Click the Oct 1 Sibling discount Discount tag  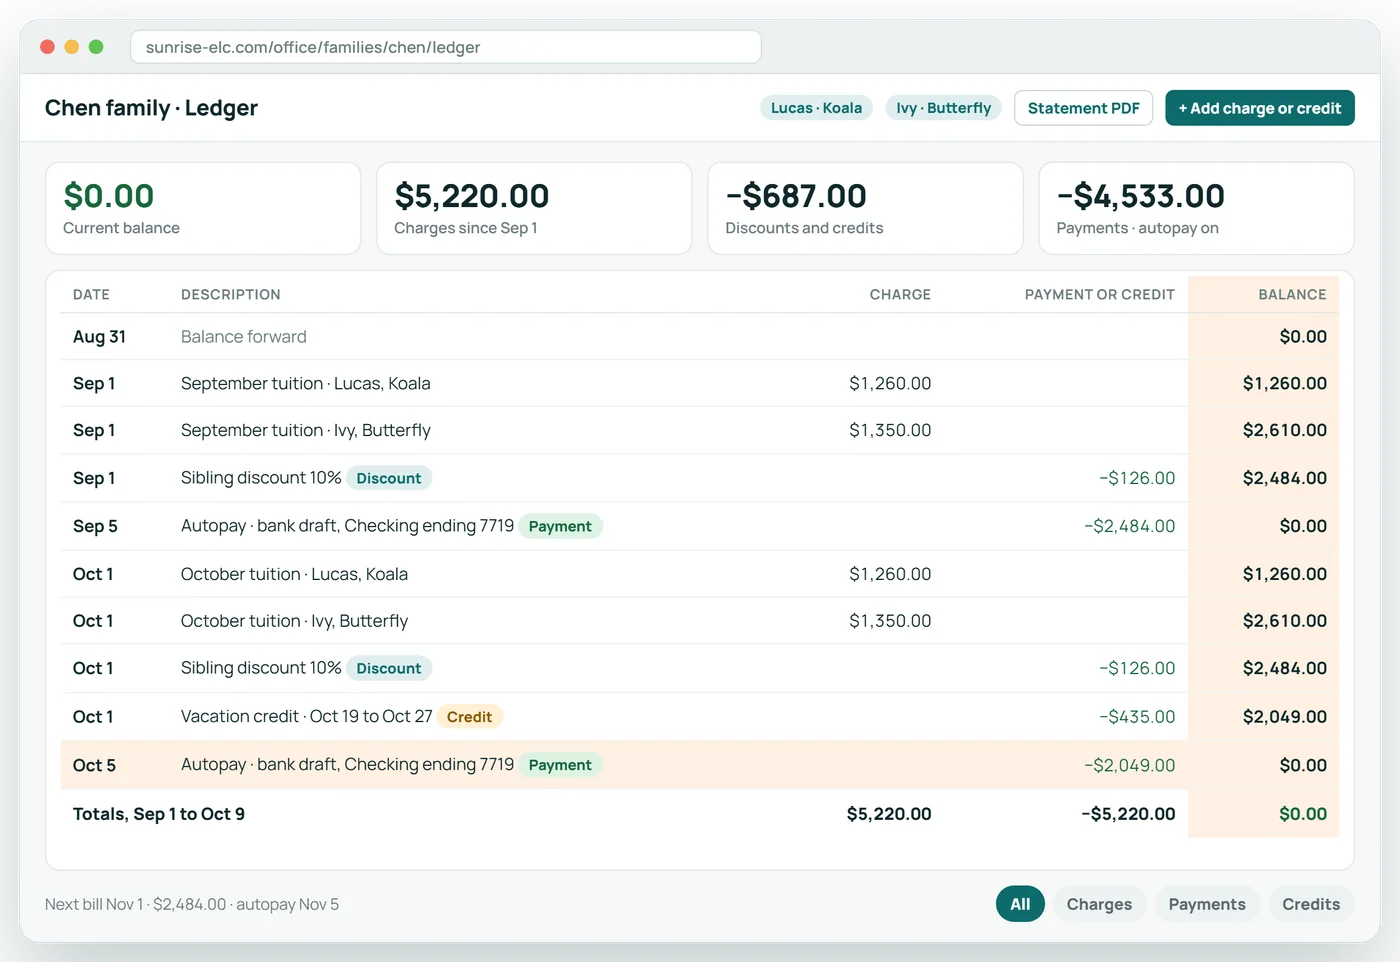pos(389,668)
